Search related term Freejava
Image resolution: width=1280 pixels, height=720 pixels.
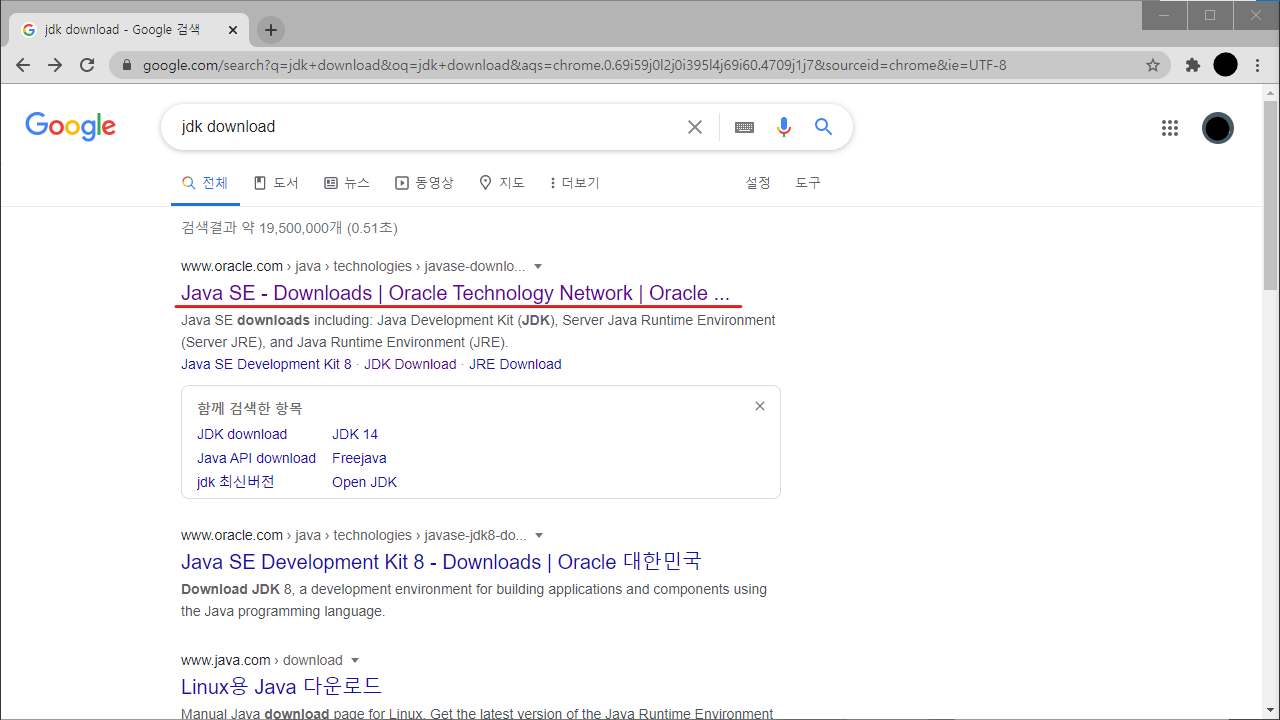click(x=359, y=458)
